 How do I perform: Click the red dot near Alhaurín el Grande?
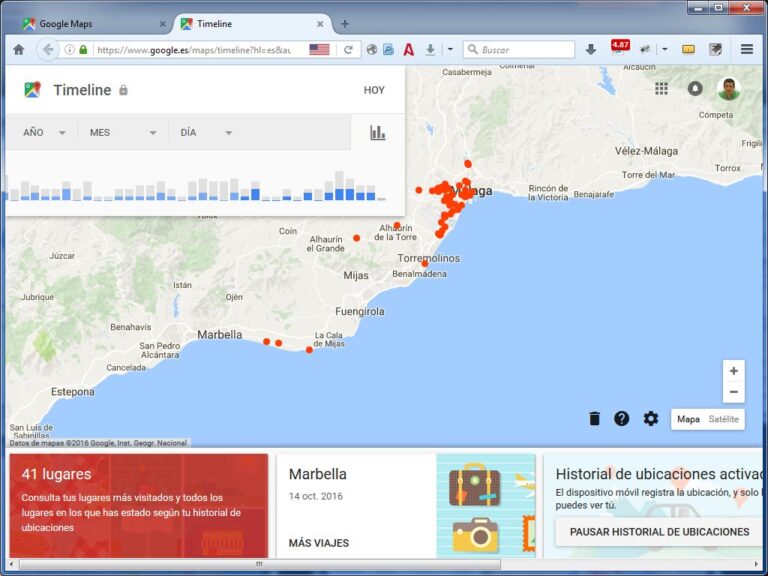pyautogui.click(x=357, y=238)
